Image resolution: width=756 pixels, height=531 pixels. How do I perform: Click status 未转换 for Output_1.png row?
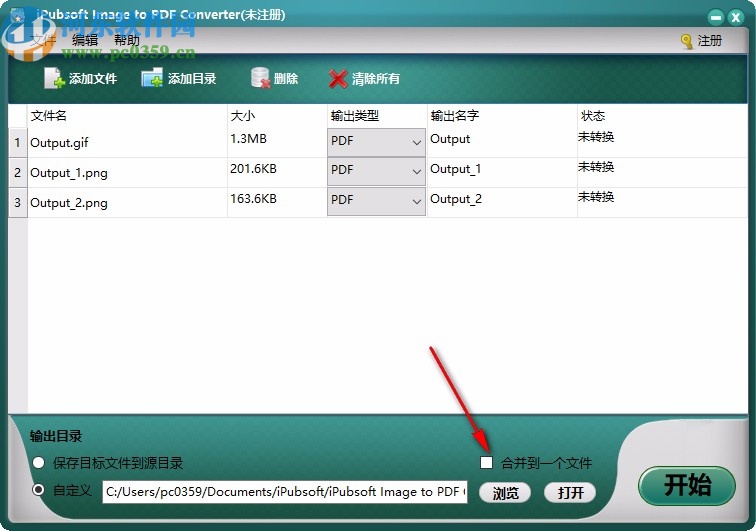(x=596, y=167)
